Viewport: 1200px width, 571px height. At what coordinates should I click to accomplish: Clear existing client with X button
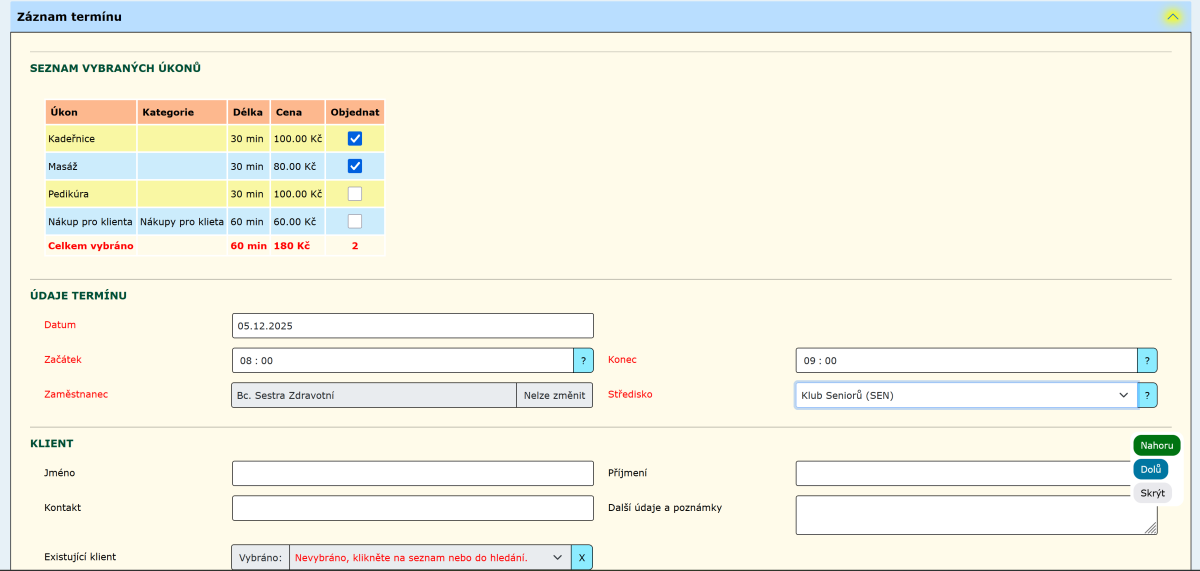pos(582,557)
